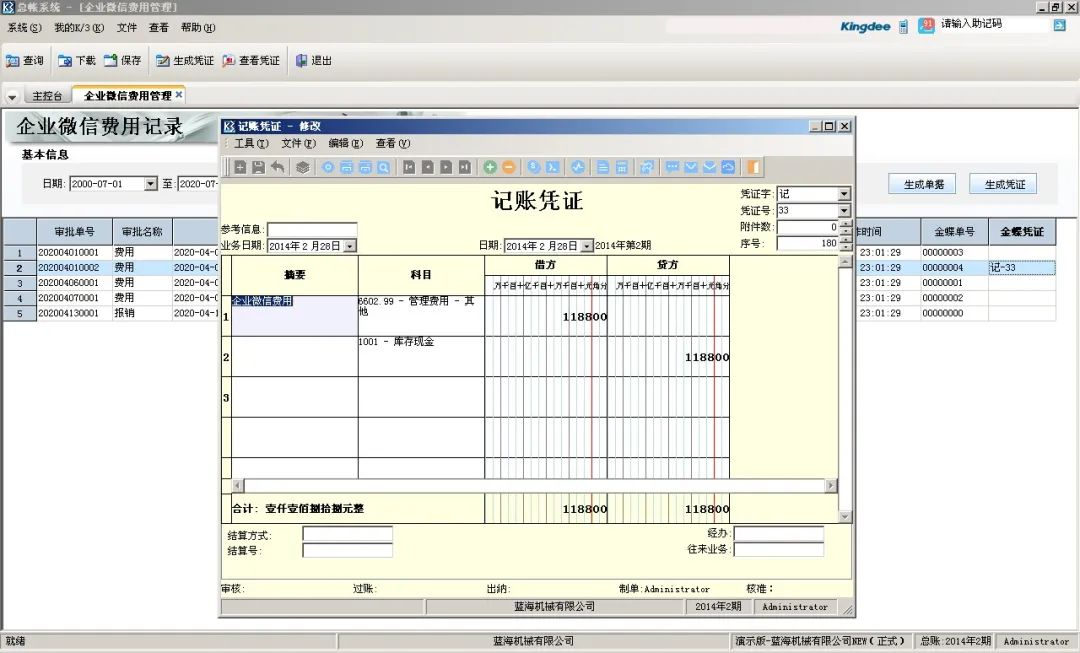Click the blue sigma balance icon
Image resolution: width=1080 pixels, height=653 pixels.
[552, 167]
